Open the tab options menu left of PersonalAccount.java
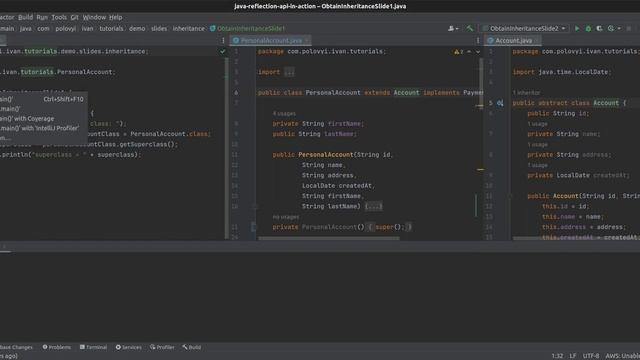640x360 pixels. [223, 40]
